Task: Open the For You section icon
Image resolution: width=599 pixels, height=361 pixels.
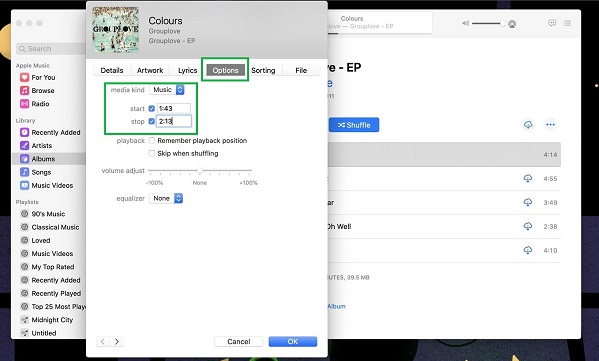Action: pos(24,78)
